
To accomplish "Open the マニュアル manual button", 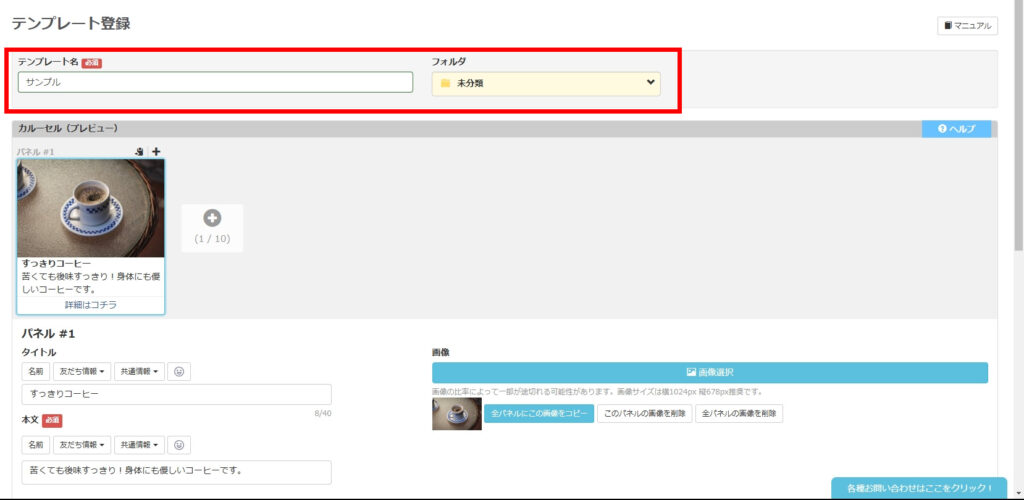I will [x=967, y=26].
